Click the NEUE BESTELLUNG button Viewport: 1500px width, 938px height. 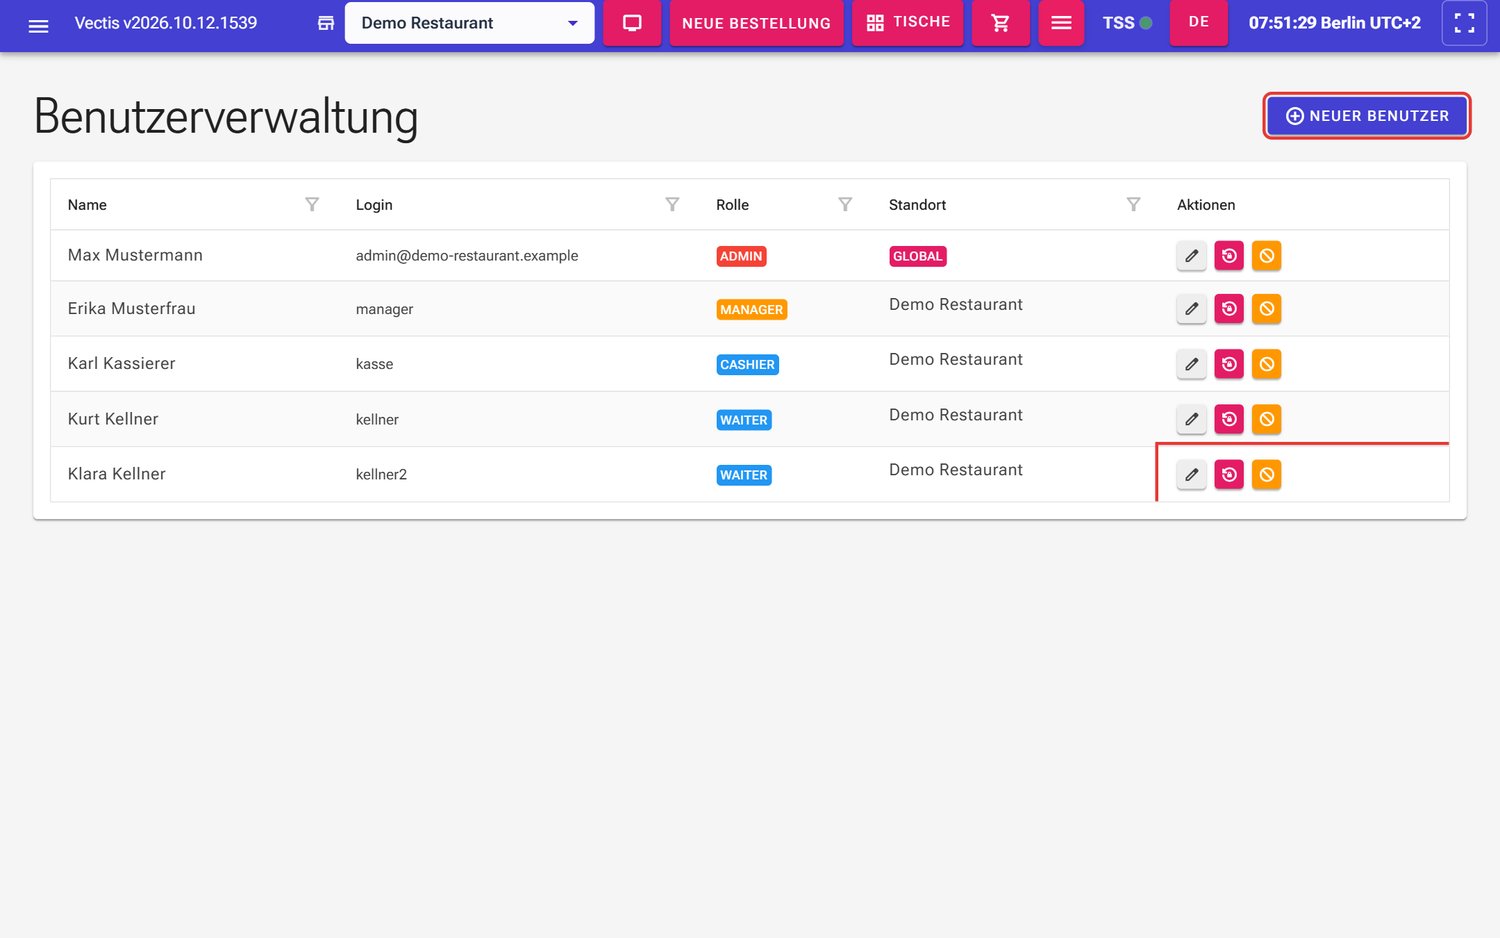coord(756,23)
